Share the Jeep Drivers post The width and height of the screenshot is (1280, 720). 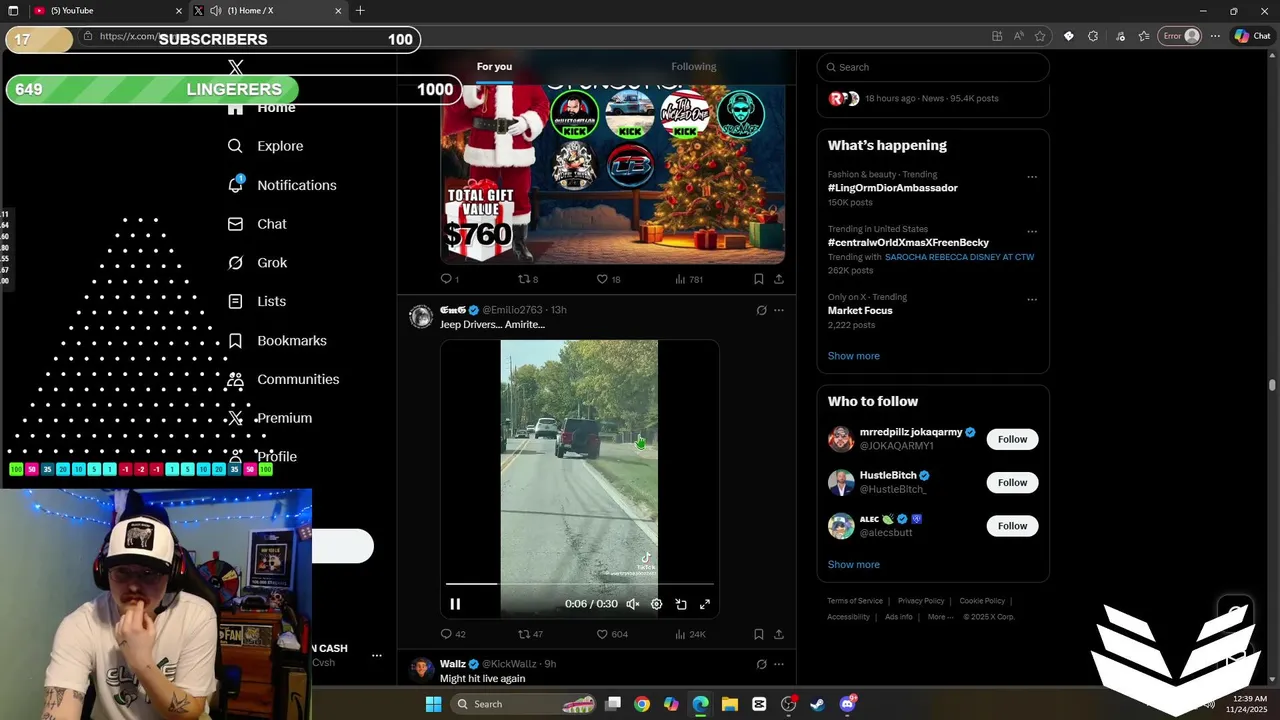point(779,634)
